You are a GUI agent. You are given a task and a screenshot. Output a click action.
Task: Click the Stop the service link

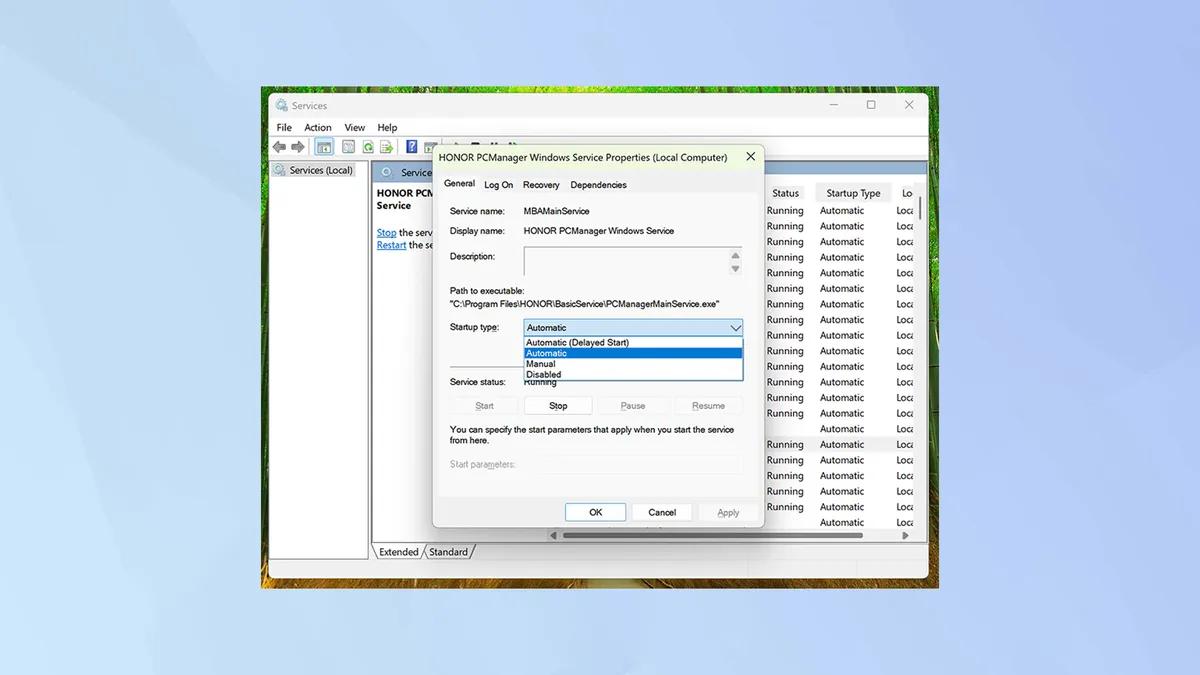(x=386, y=233)
